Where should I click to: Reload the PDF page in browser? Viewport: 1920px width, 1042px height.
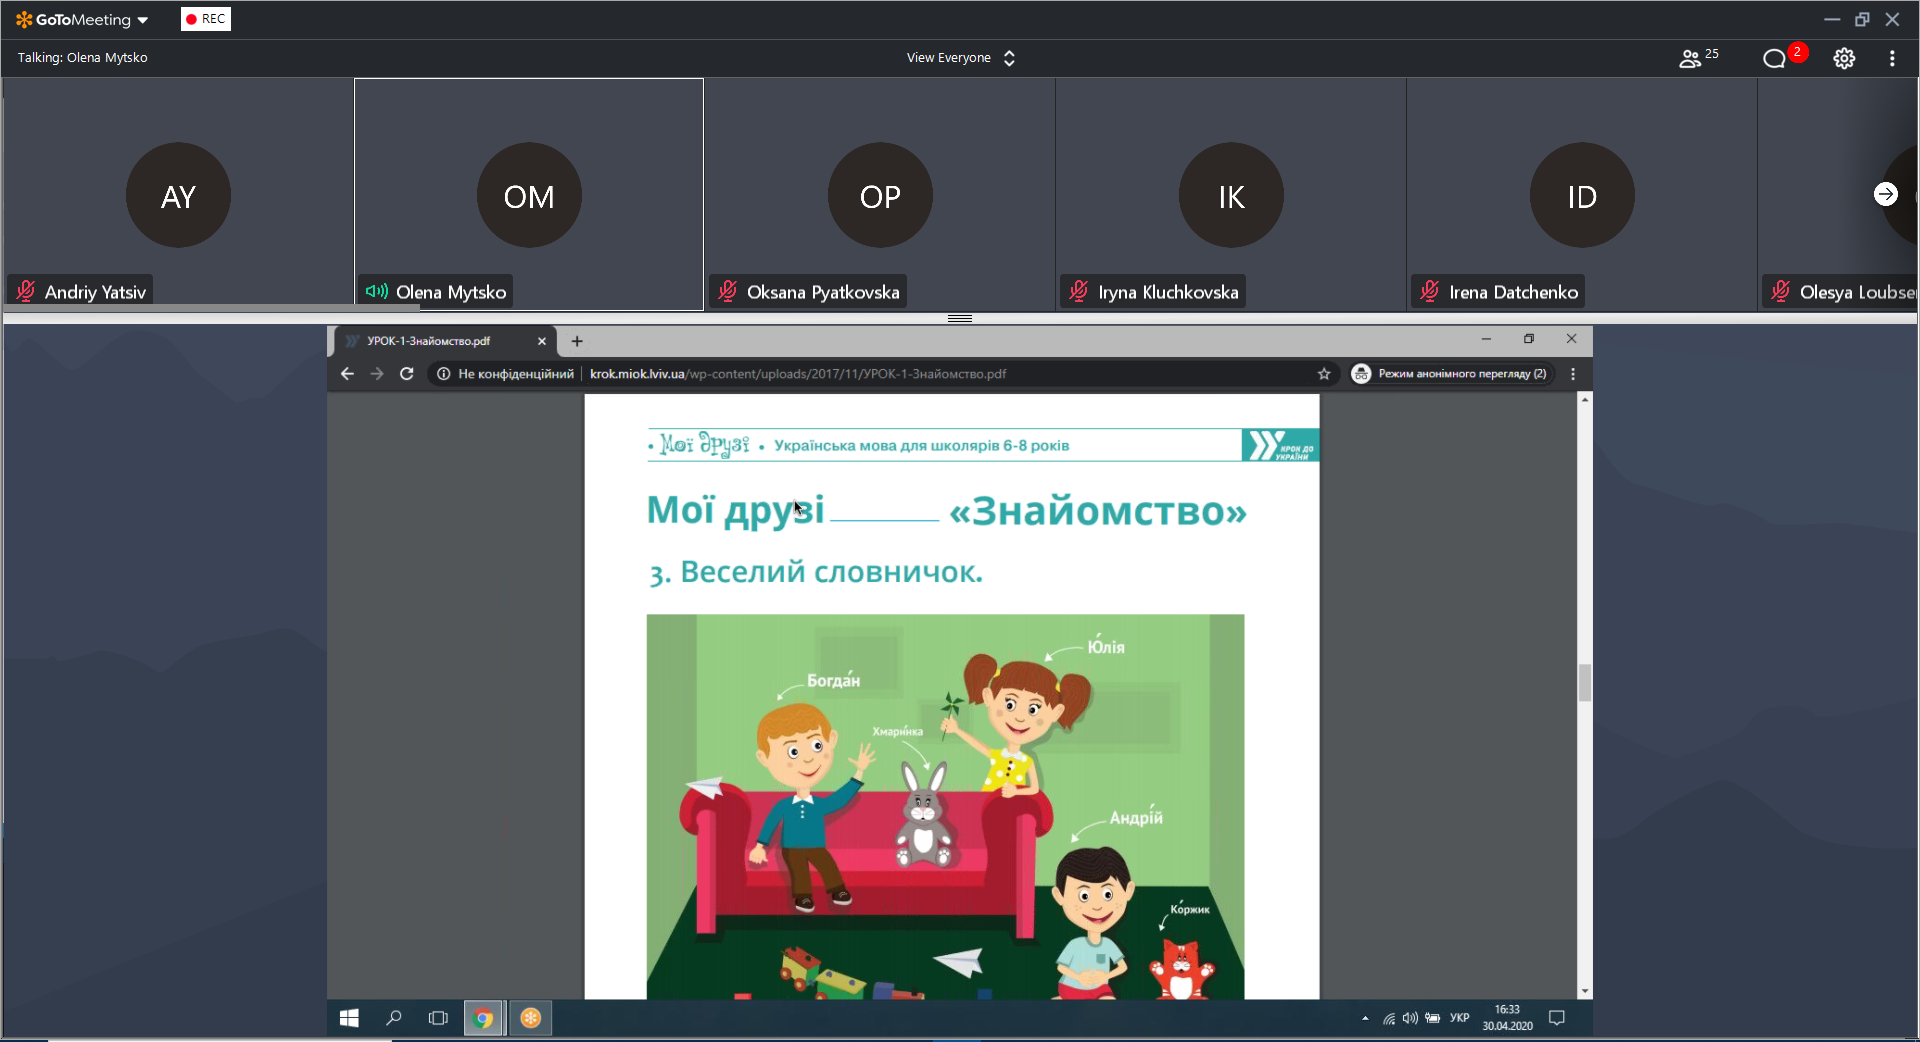point(407,374)
